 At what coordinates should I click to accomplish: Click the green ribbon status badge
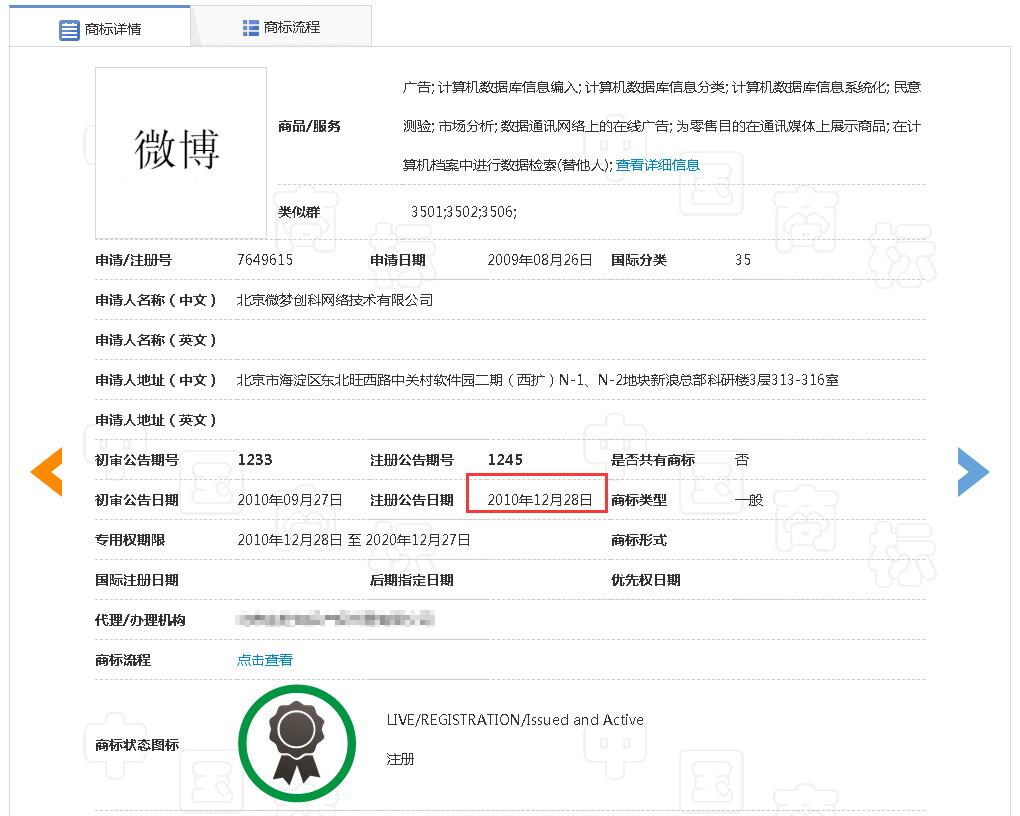coord(297,744)
